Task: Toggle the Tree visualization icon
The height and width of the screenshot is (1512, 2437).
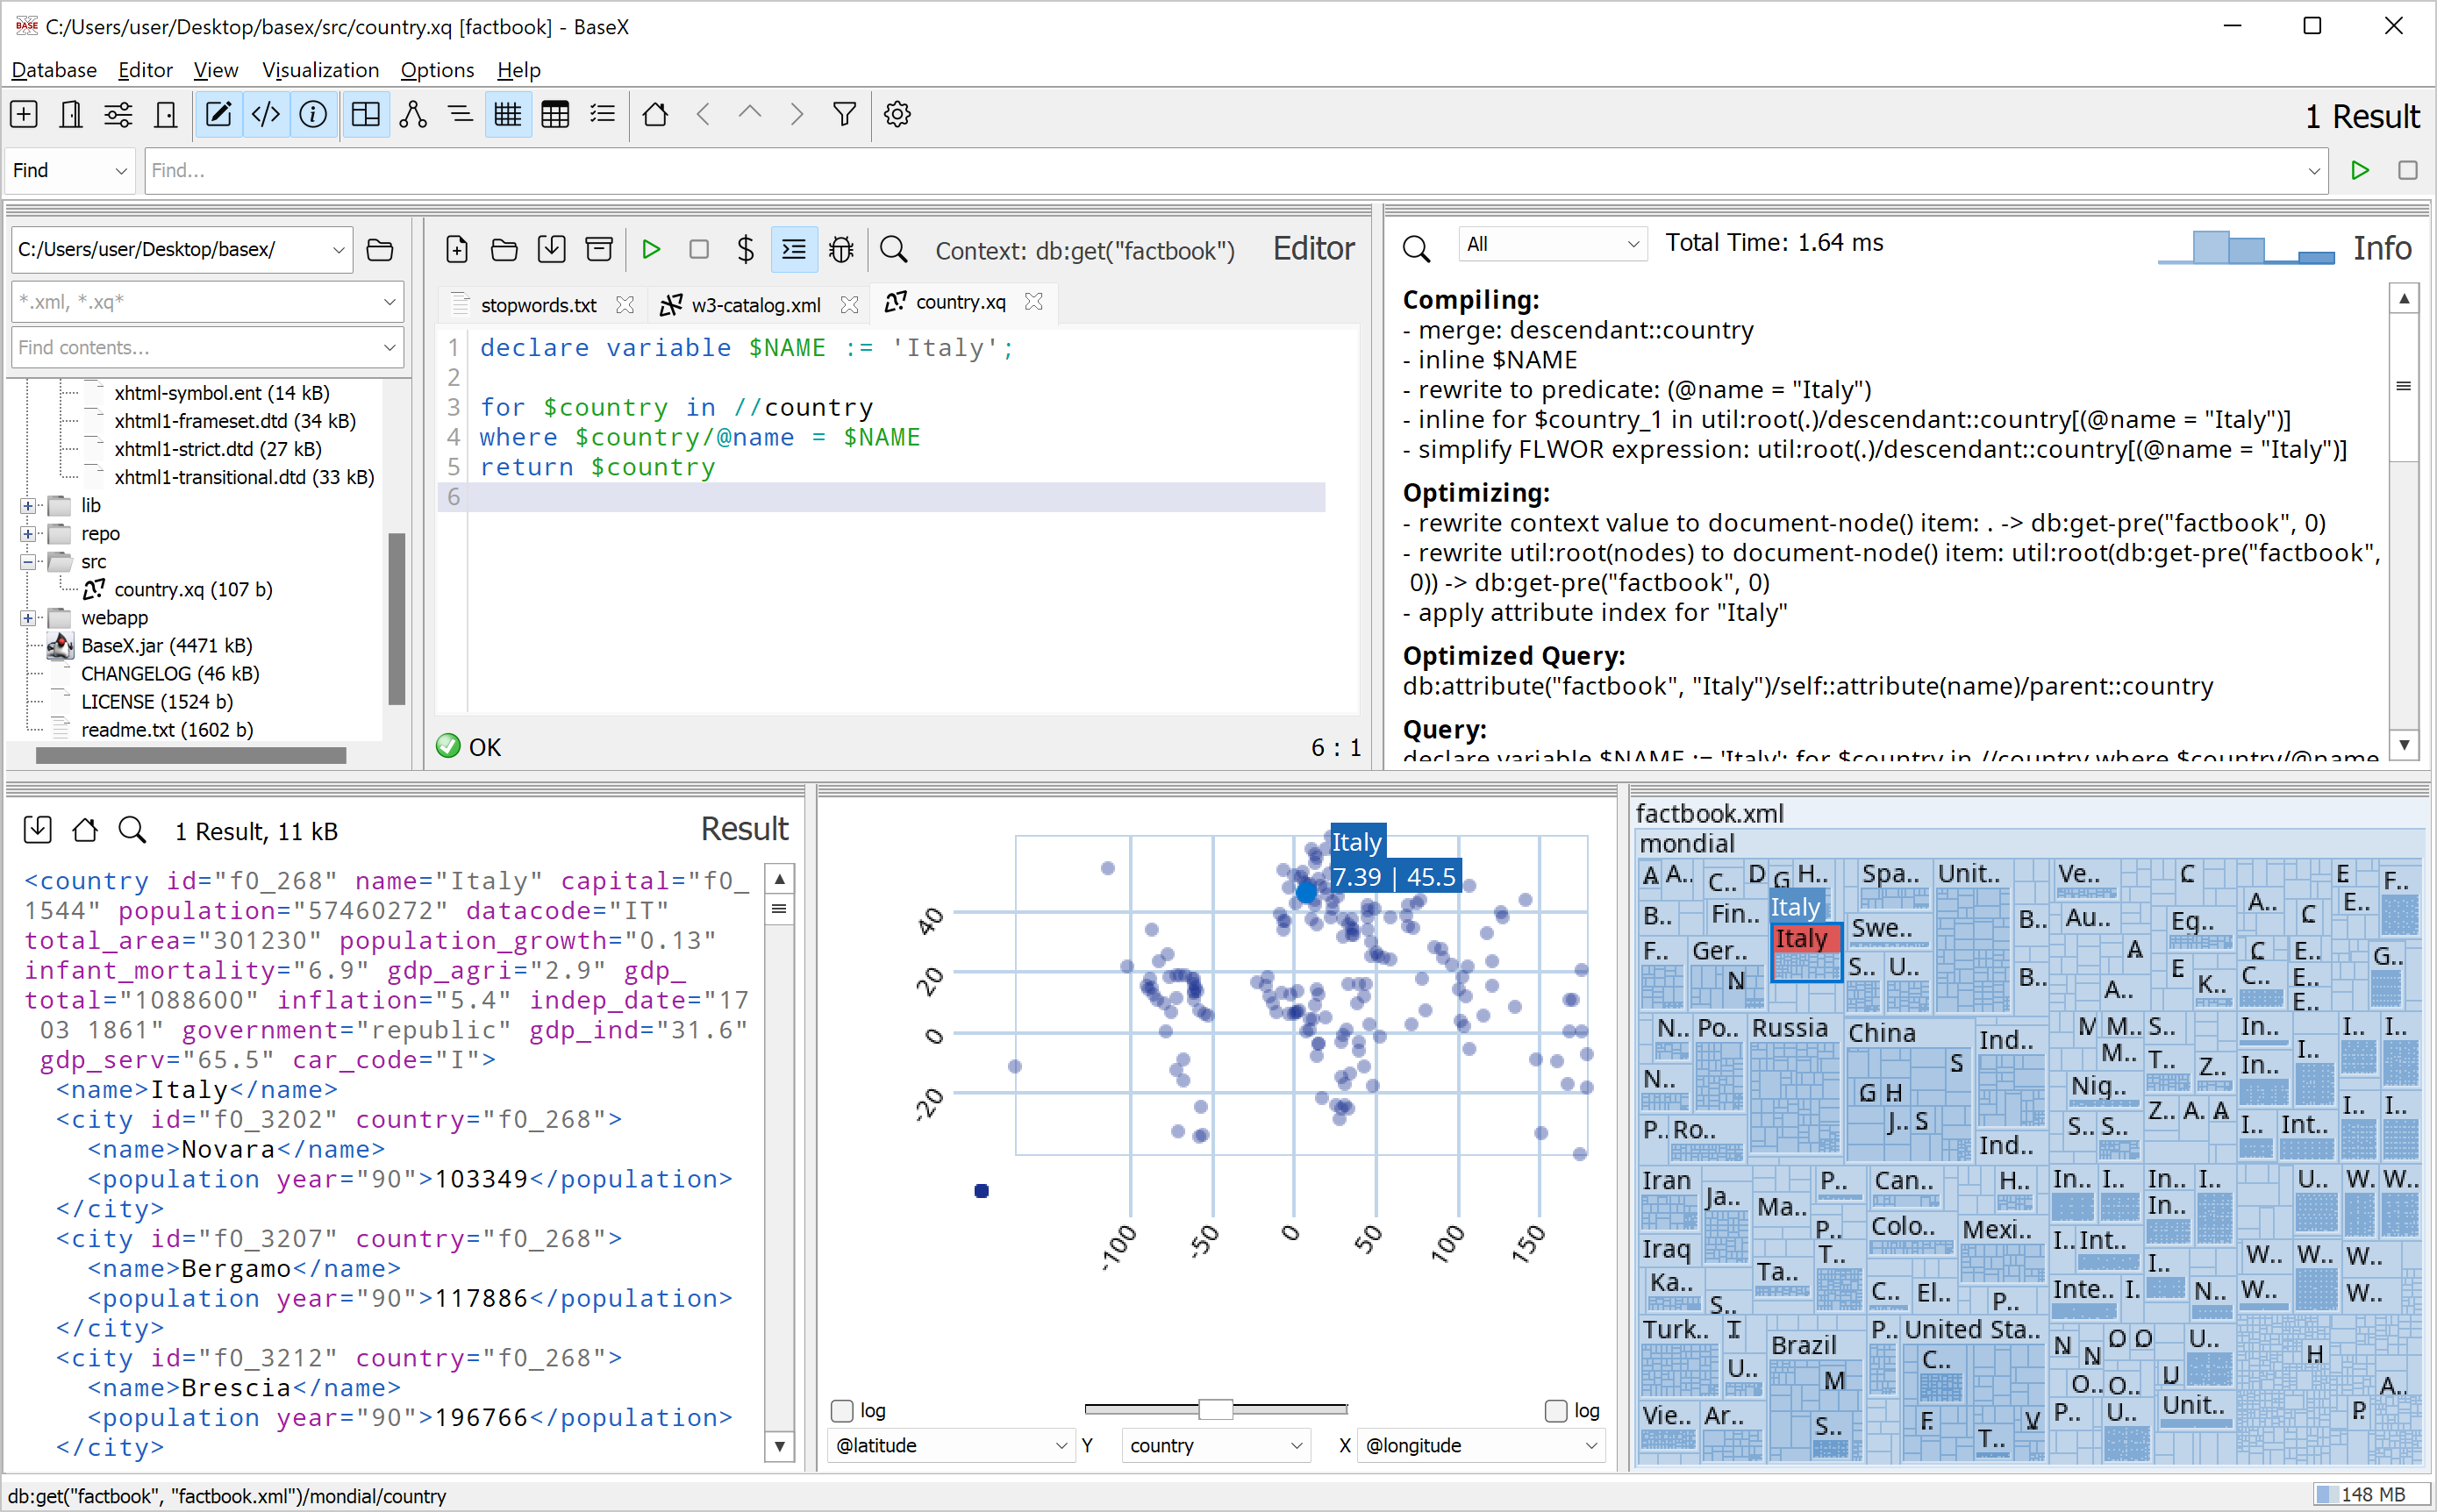Action: pos(413,114)
